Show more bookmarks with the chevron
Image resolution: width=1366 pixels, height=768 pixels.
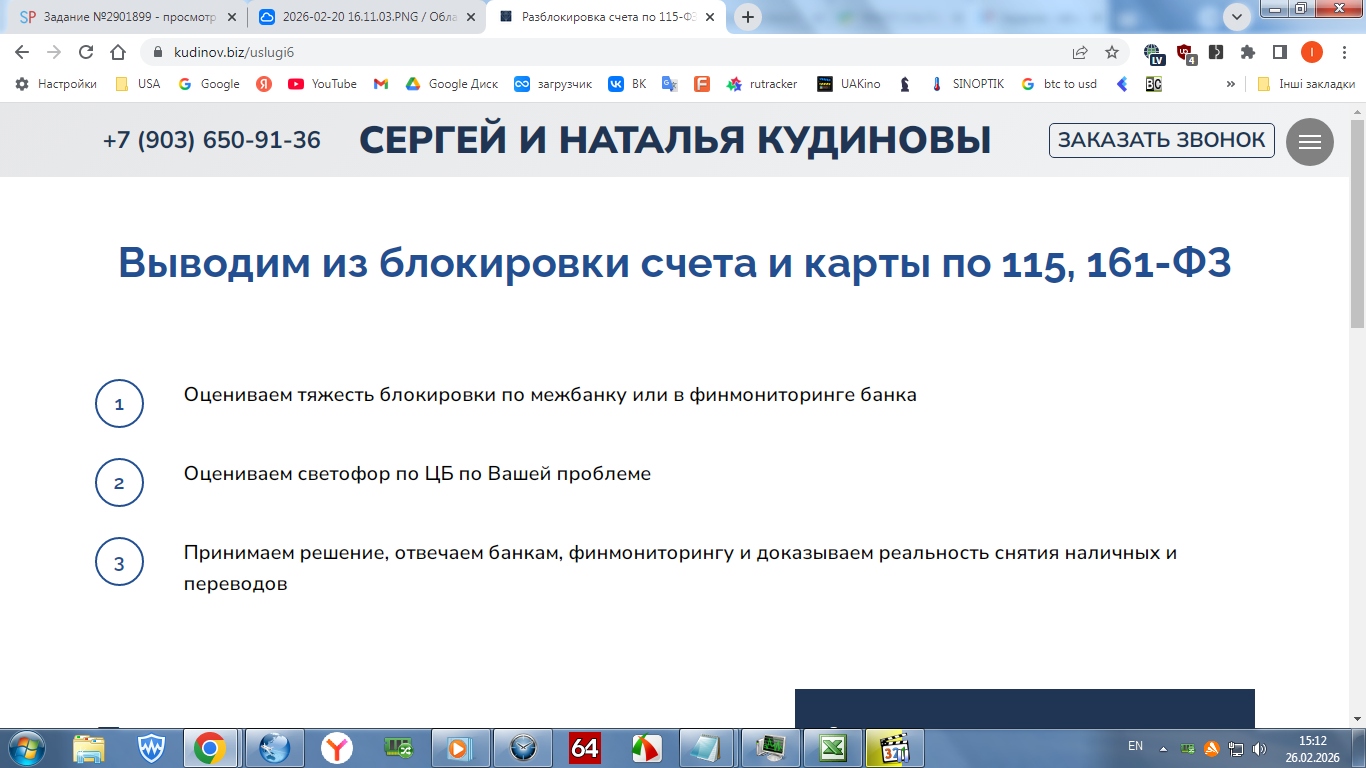point(1231,84)
